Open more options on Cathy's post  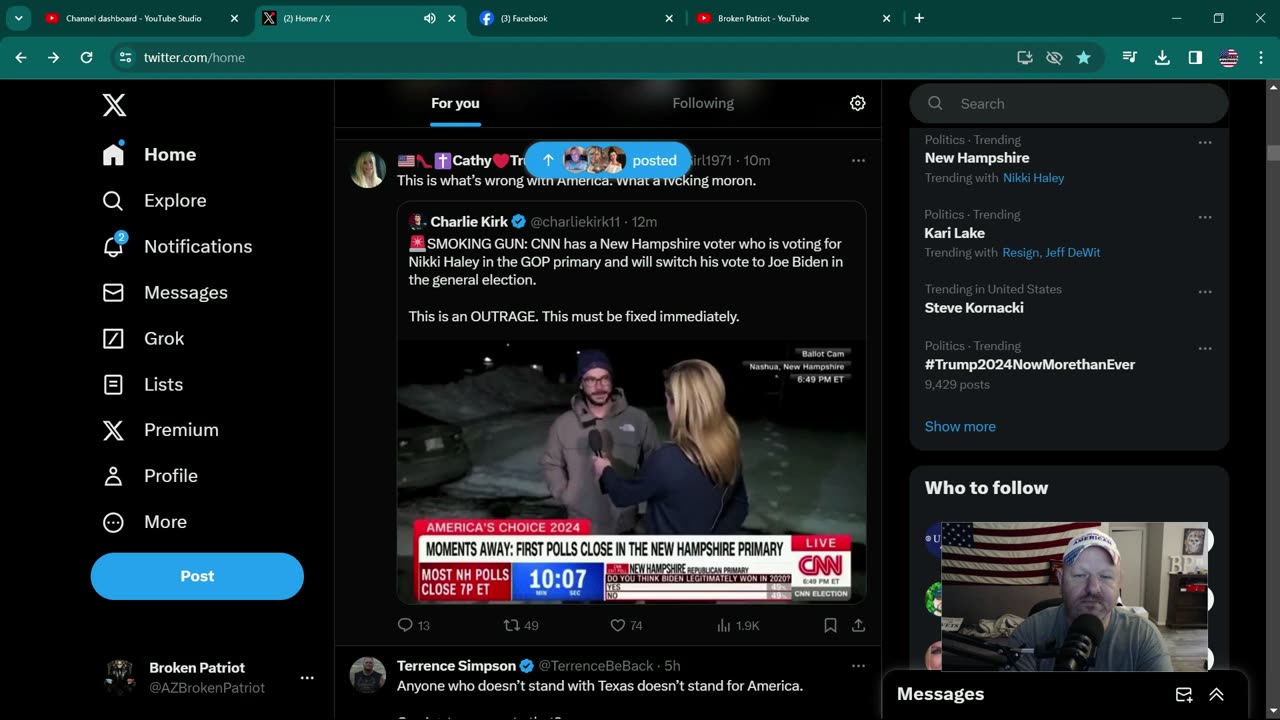click(858, 160)
